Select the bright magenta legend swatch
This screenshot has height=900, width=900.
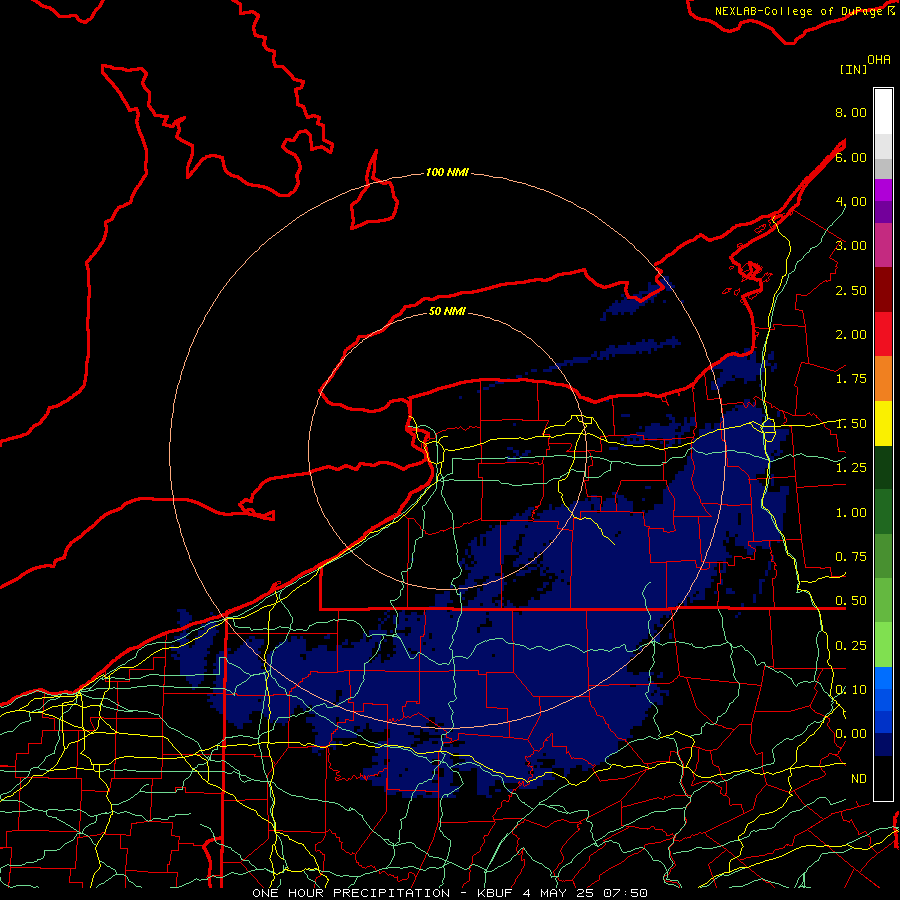[883, 191]
